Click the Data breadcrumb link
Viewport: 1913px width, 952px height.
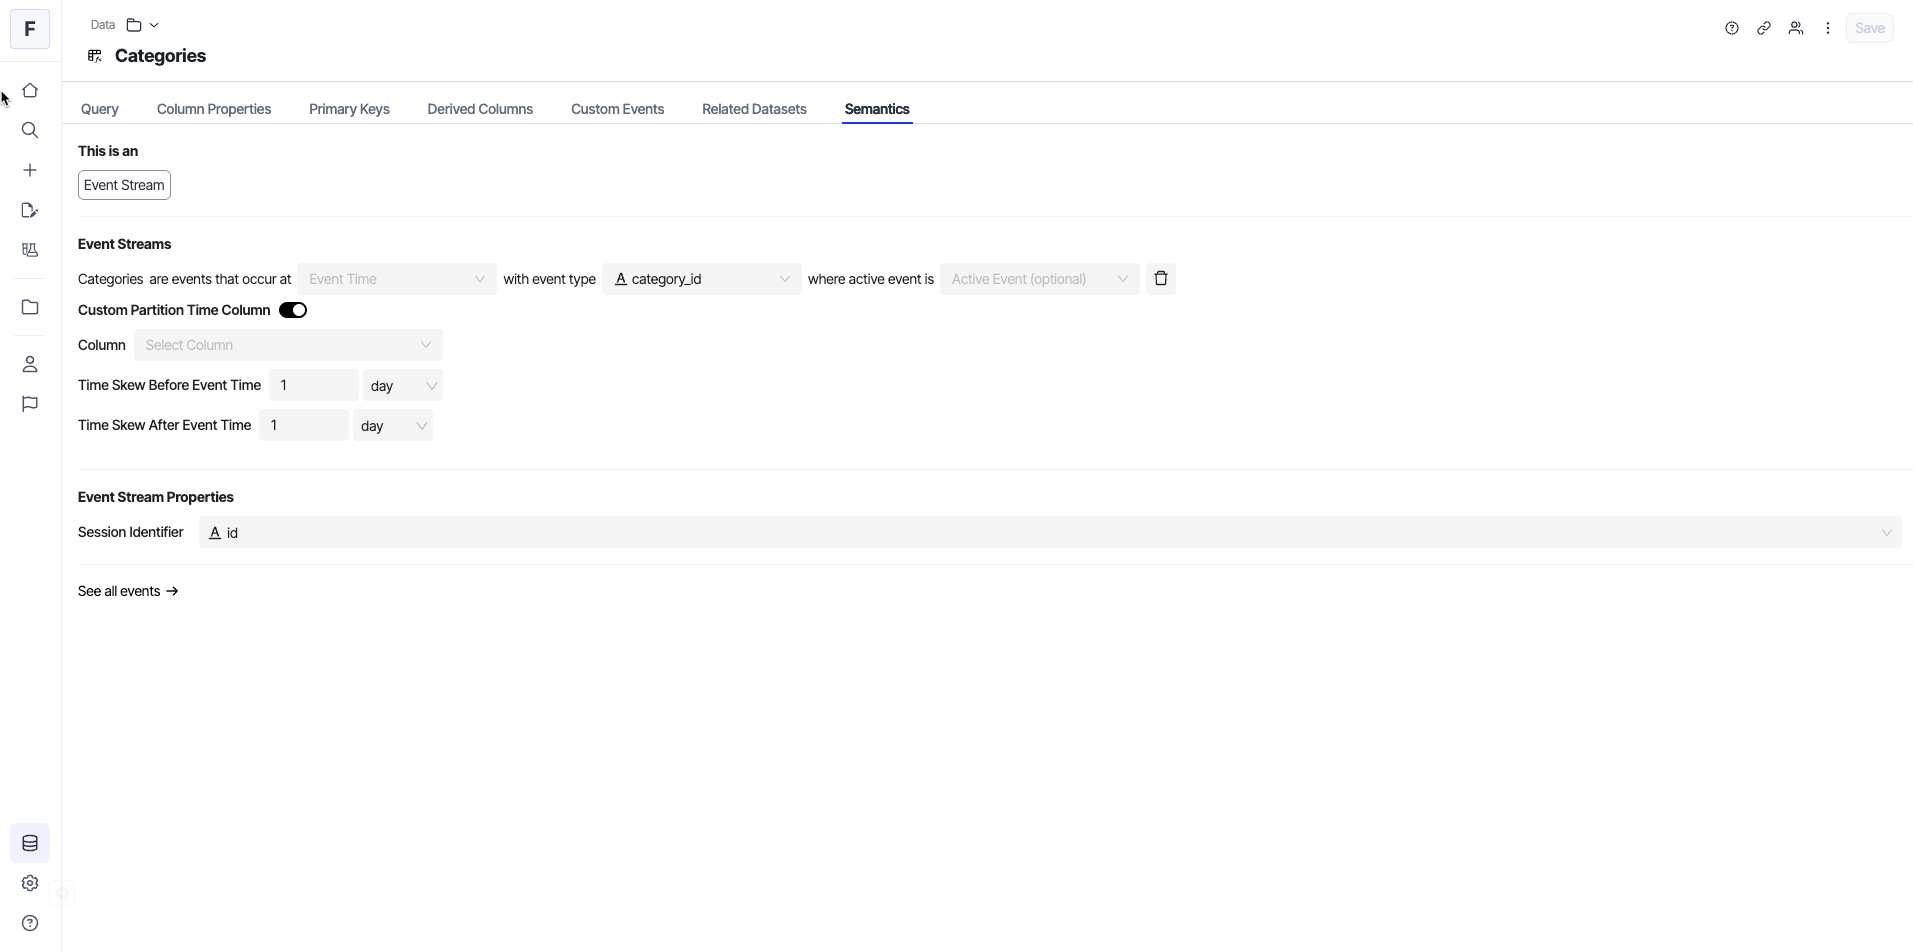pos(103,25)
